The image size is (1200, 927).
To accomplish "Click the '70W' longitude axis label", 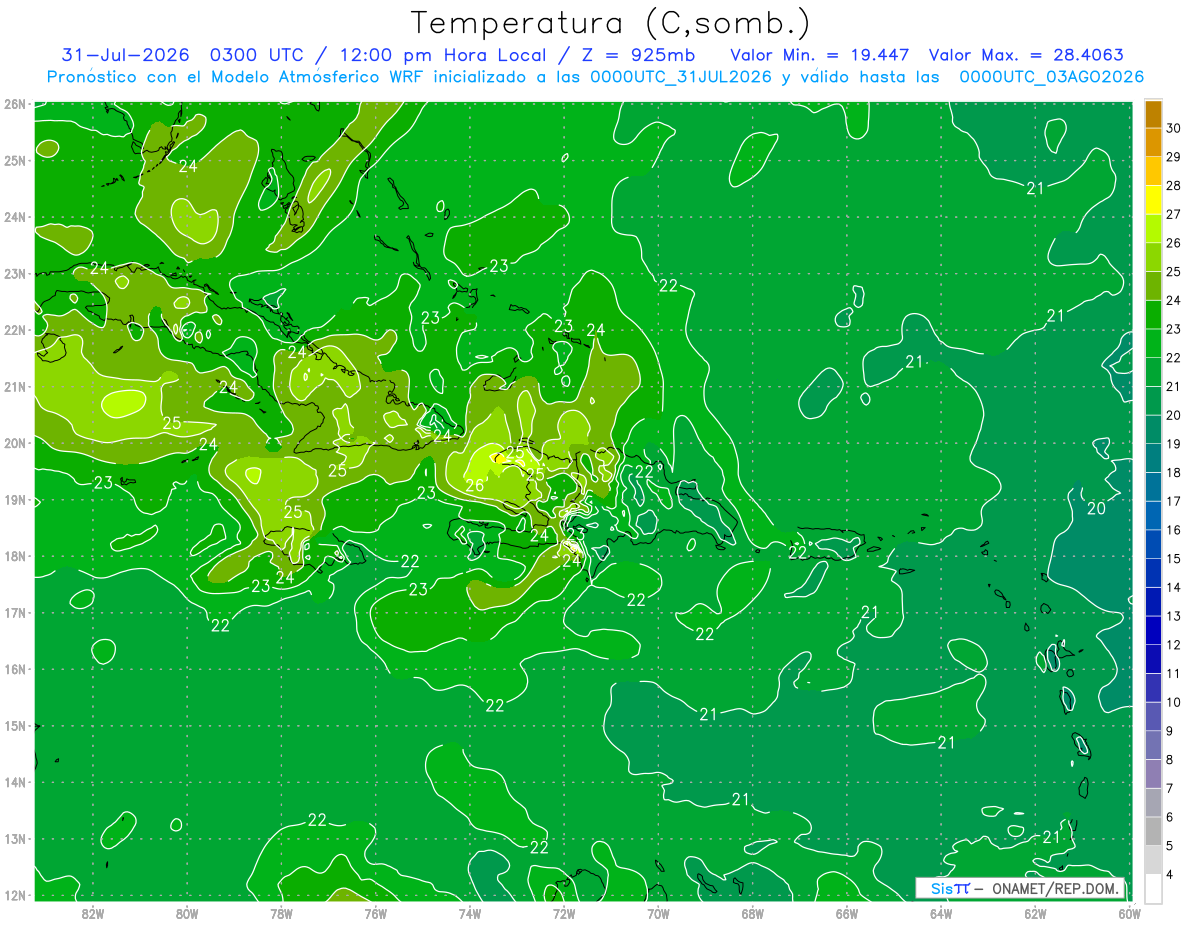I will point(658,912).
